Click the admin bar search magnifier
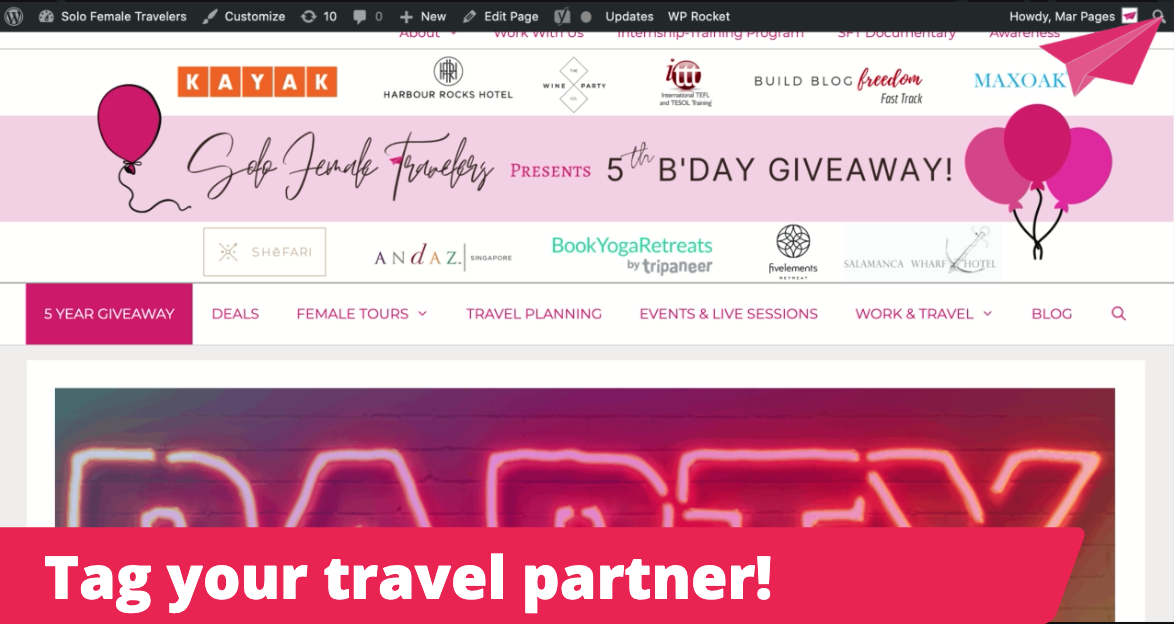The height and width of the screenshot is (624, 1174). (x=1159, y=16)
